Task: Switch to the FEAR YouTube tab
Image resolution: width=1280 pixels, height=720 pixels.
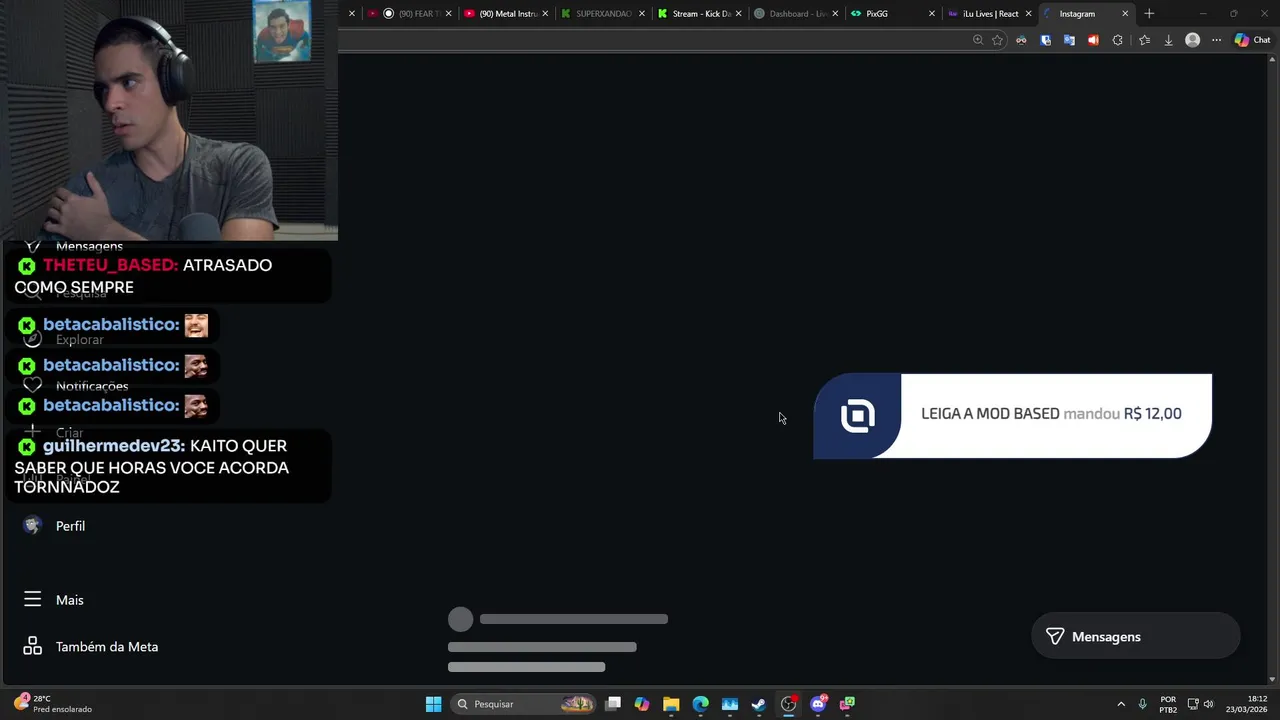Action: tap(410, 14)
